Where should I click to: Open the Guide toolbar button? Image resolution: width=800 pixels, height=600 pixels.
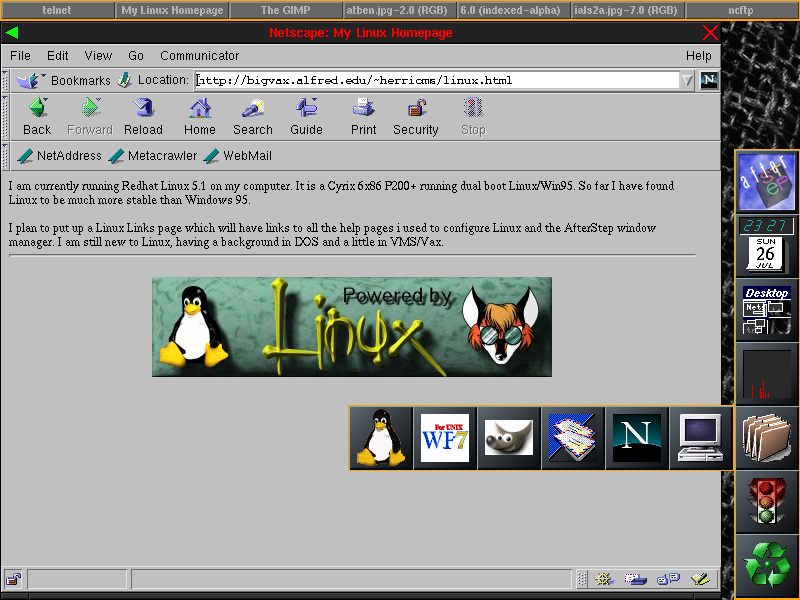click(x=306, y=108)
